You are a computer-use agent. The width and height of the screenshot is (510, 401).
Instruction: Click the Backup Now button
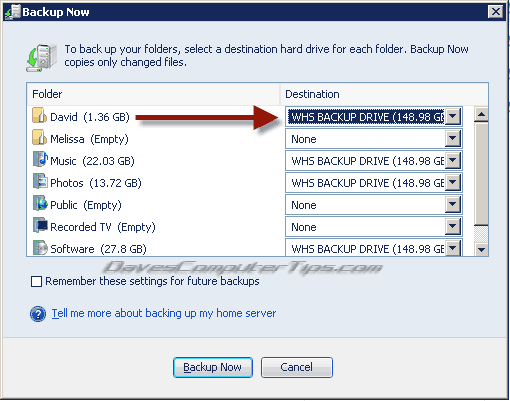[x=213, y=367]
